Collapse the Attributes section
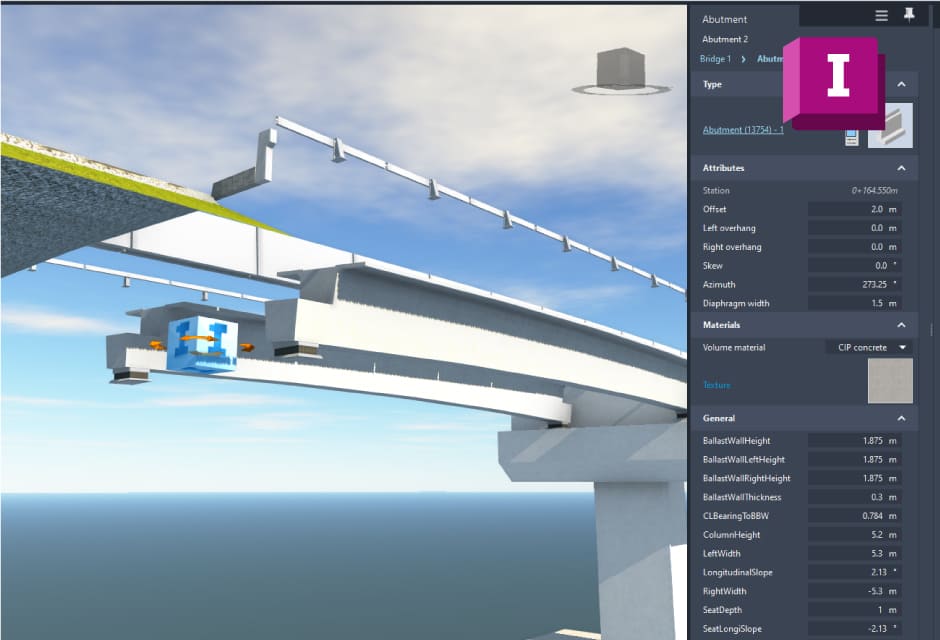The width and height of the screenshot is (940, 640). coord(902,169)
